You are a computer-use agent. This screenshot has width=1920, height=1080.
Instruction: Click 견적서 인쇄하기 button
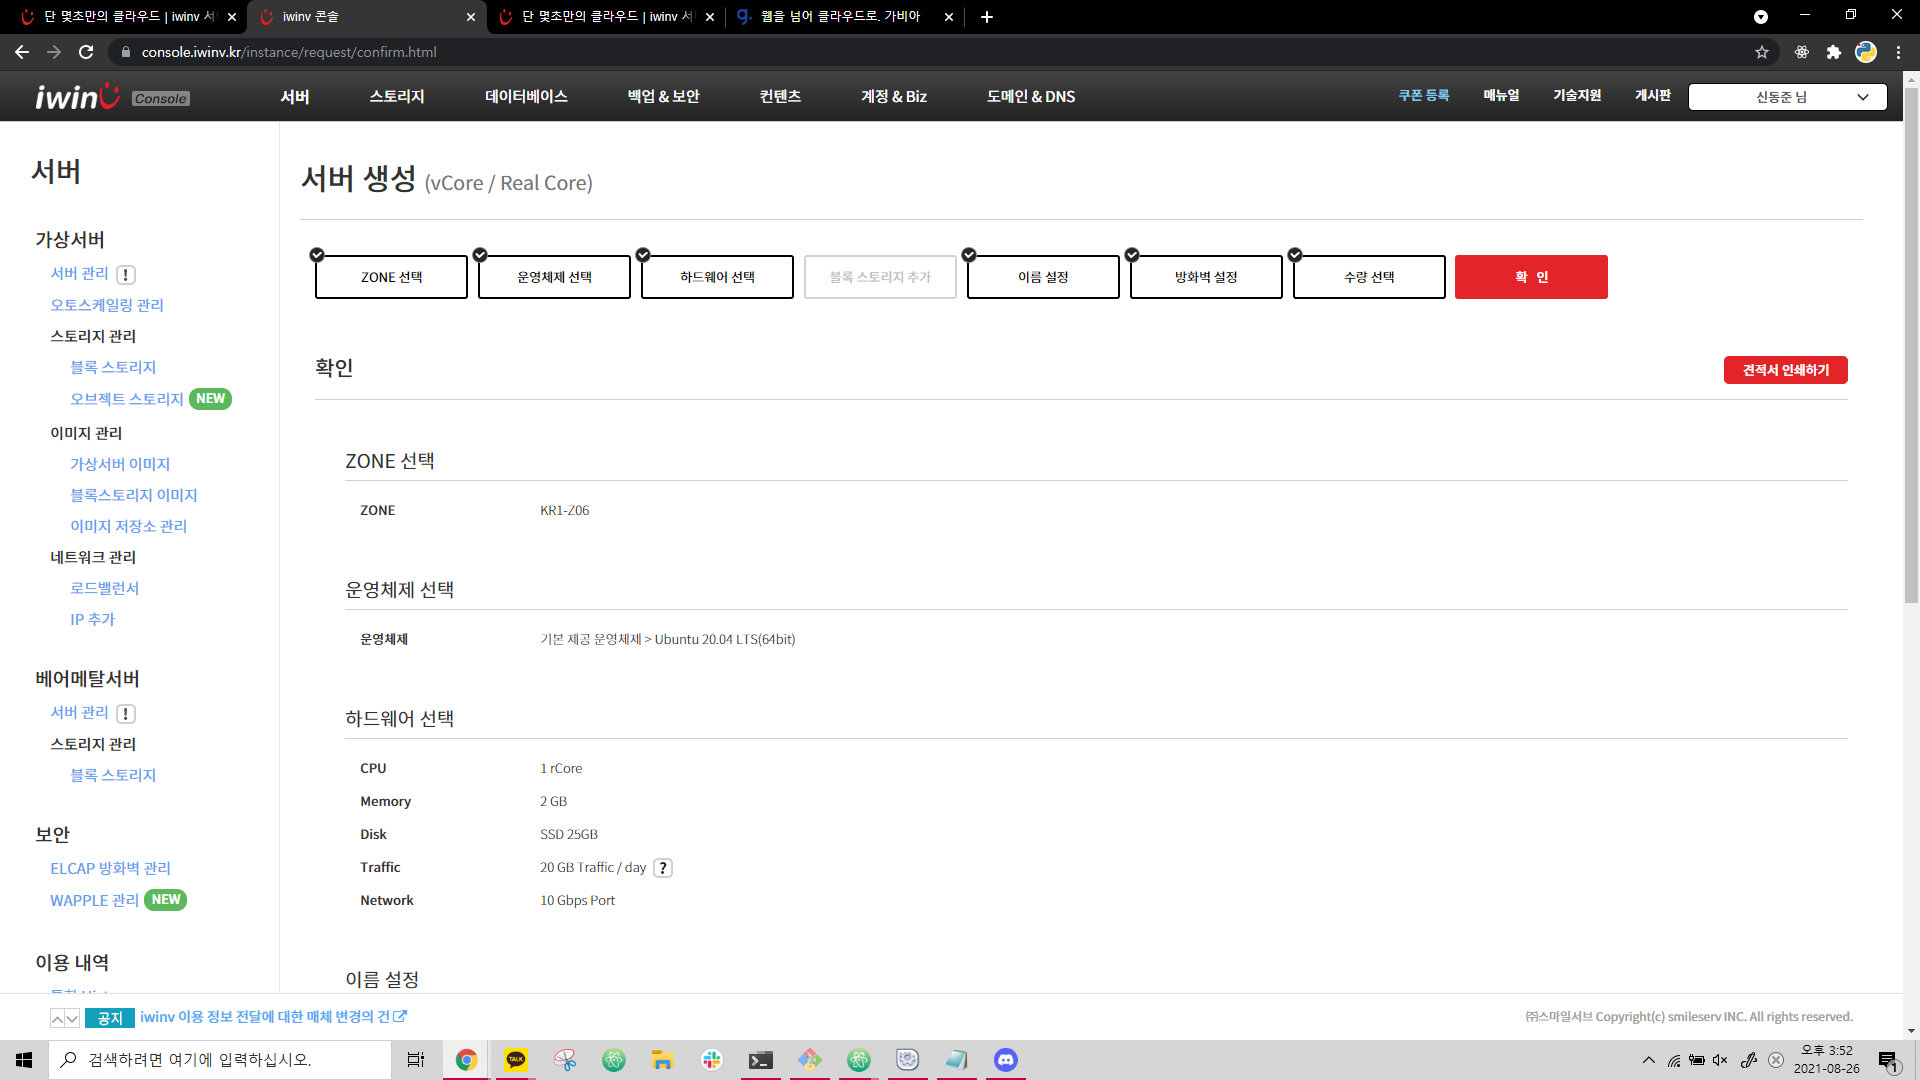[1785, 370]
